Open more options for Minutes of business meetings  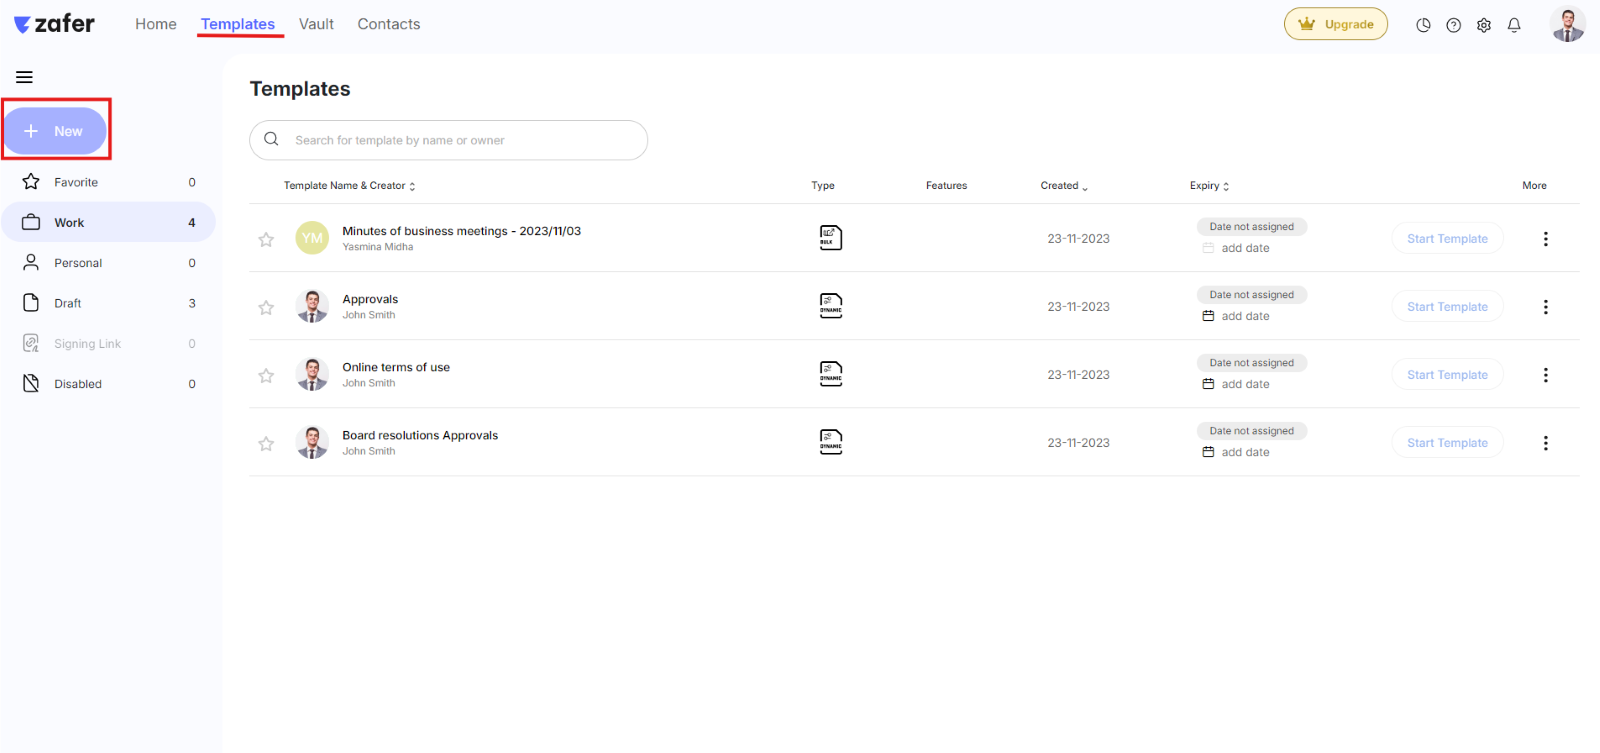point(1545,239)
